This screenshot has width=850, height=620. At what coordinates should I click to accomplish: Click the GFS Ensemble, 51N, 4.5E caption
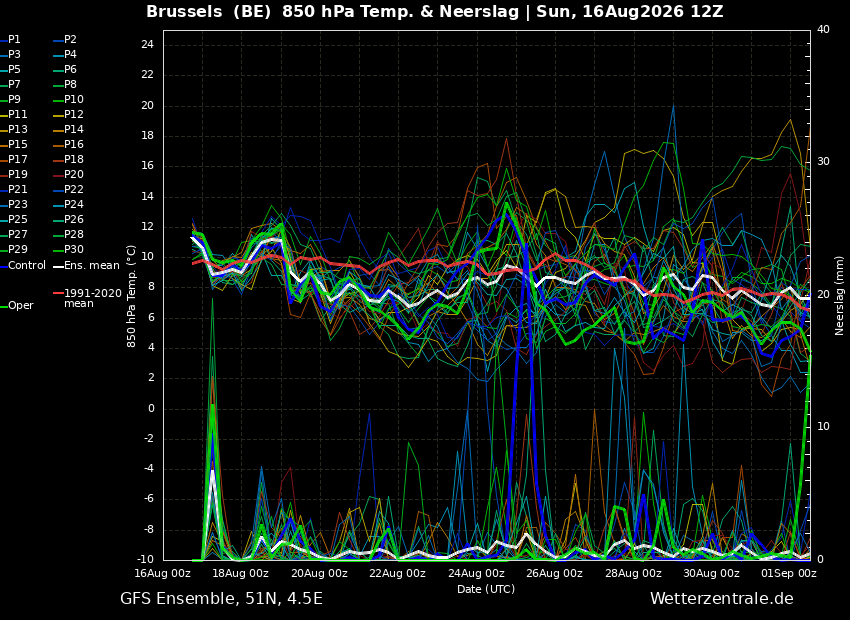click(x=221, y=599)
